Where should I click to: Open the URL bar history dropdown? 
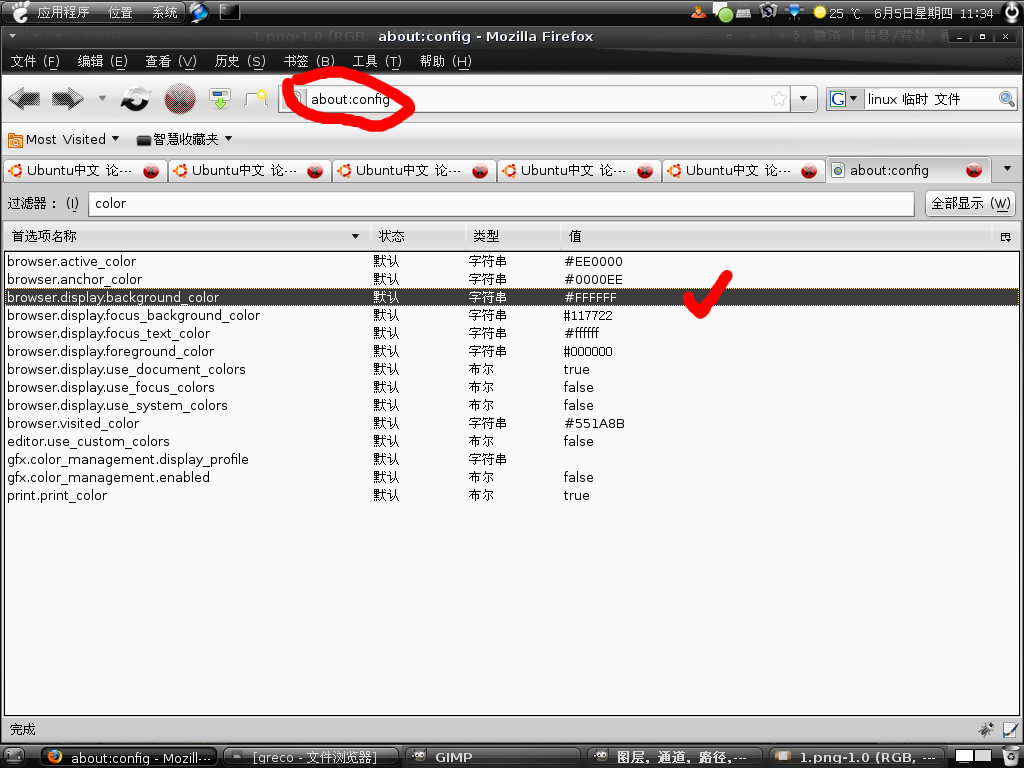tap(803, 99)
